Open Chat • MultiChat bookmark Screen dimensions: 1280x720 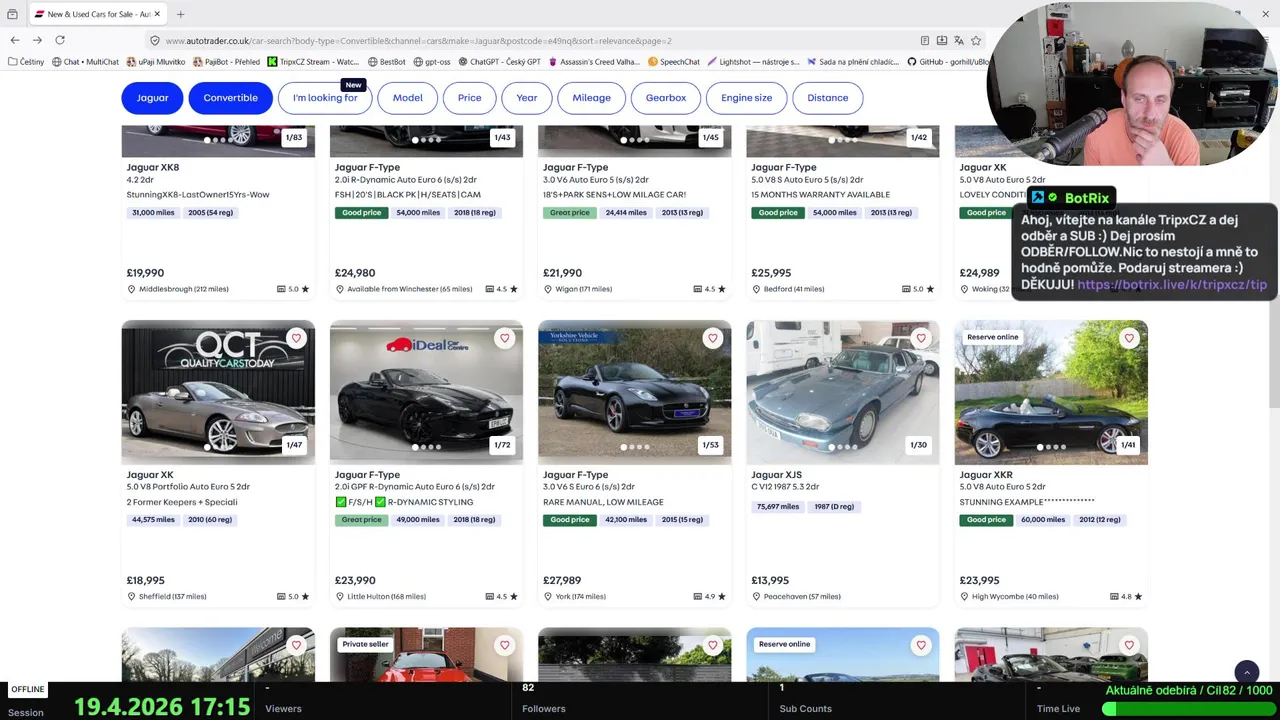click(x=85, y=62)
